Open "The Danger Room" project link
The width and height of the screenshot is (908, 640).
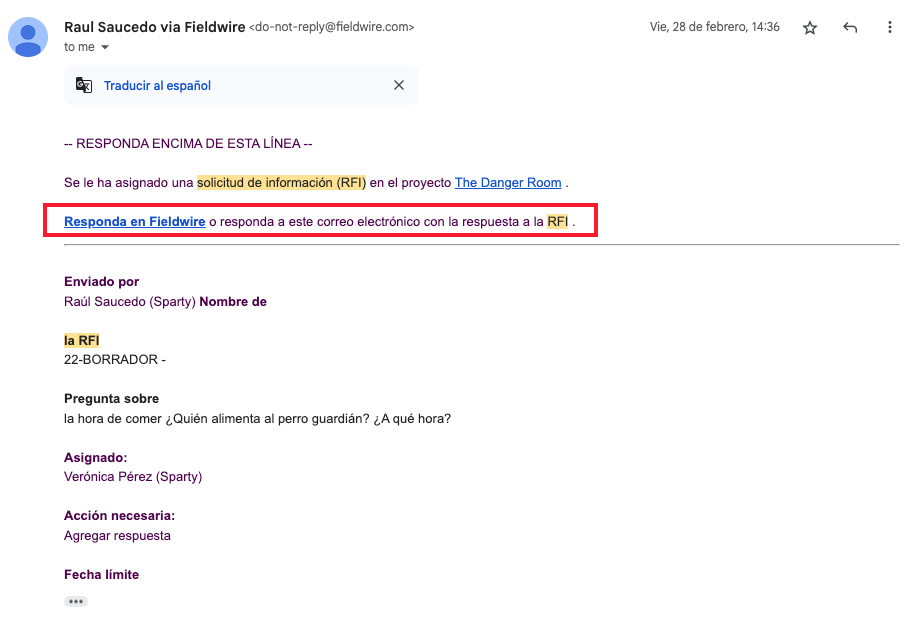click(508, 183)
